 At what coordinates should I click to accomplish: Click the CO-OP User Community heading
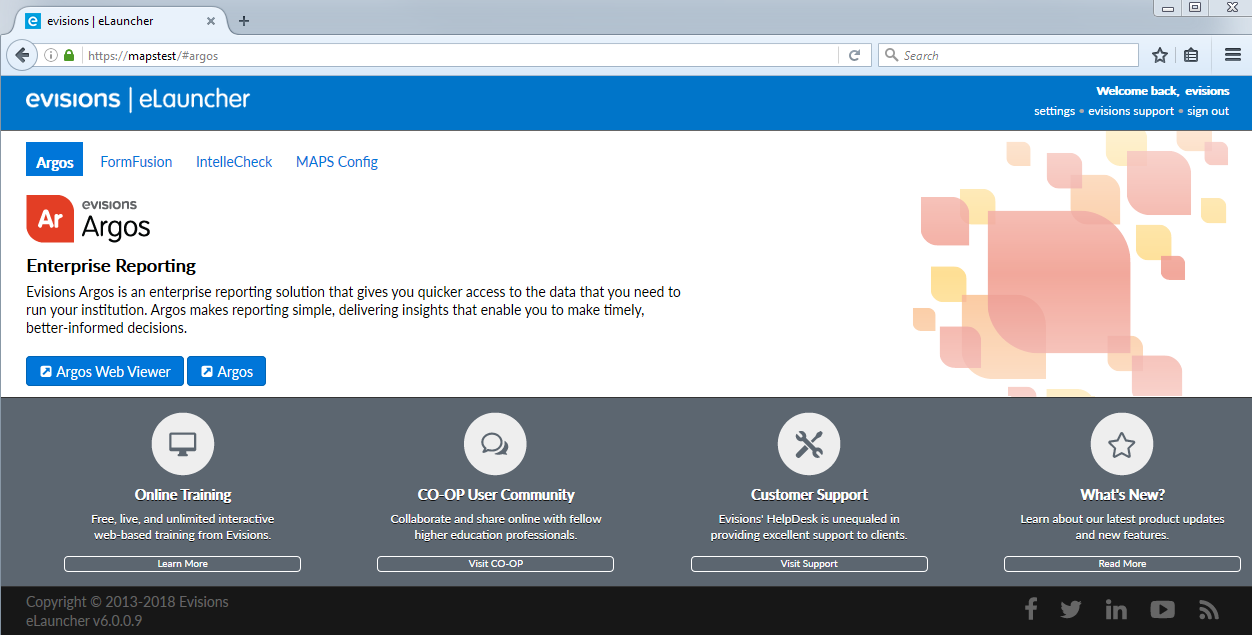tap(496, 495)
